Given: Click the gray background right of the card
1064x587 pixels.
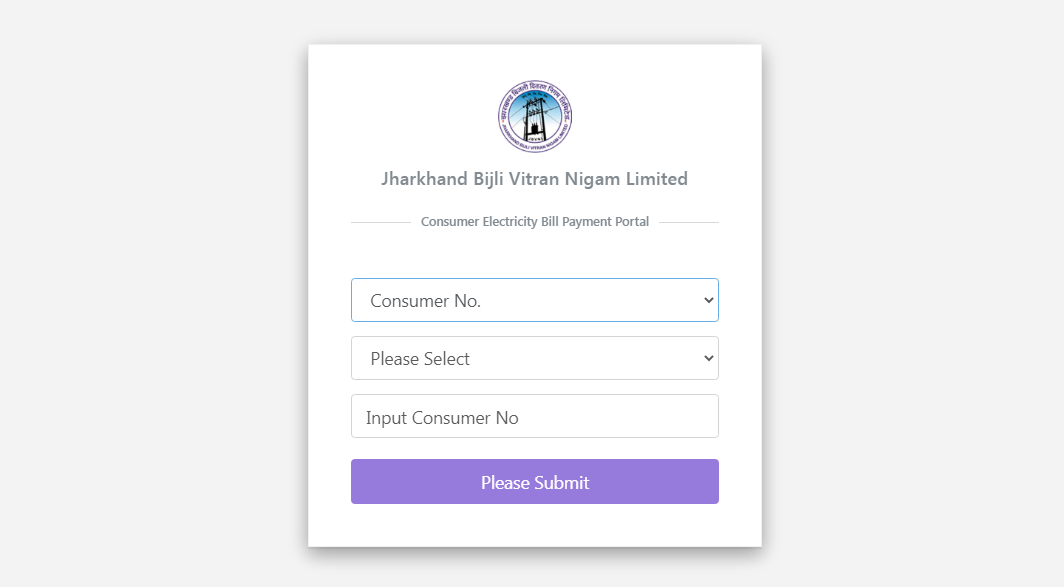Looking at the screenshot, I should 910,300.
